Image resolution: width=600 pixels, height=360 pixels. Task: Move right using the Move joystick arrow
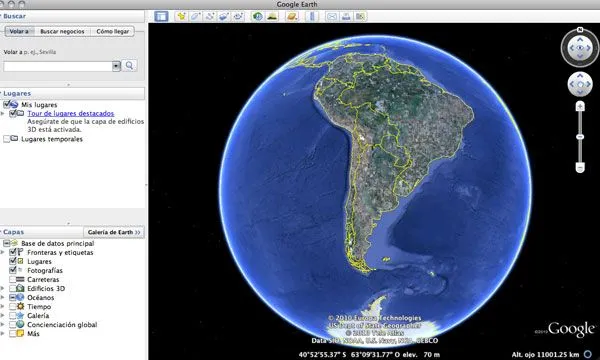589,84
